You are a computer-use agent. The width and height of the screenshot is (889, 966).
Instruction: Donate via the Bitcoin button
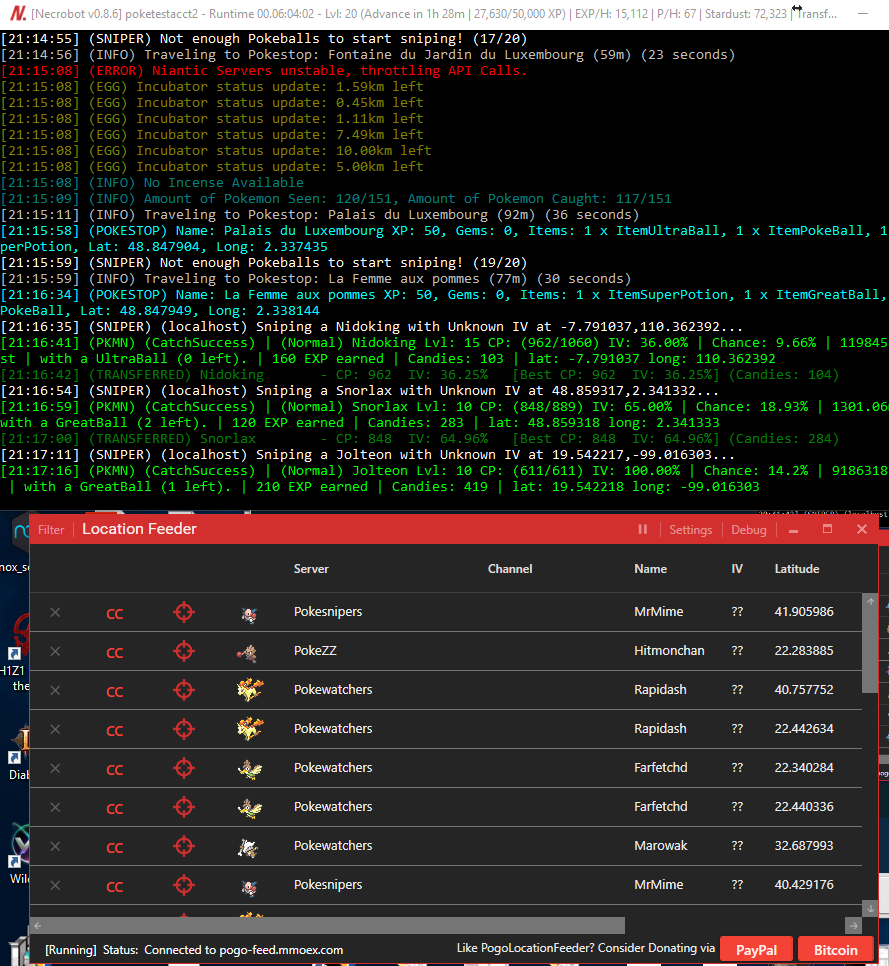pyautogui.click(x=835, y=950)
